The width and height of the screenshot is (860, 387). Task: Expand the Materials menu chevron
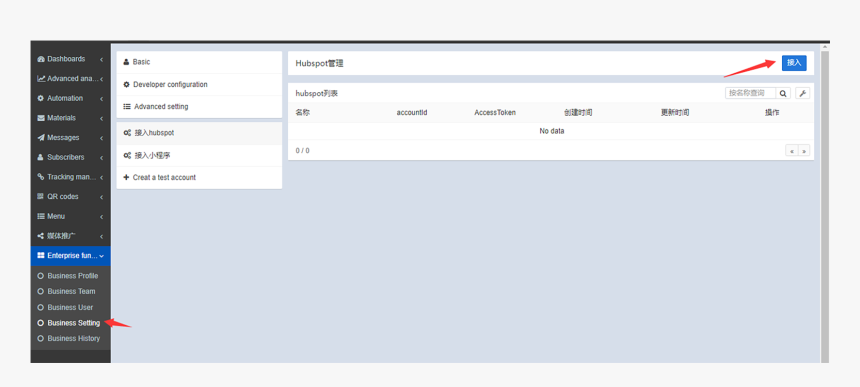101,118
